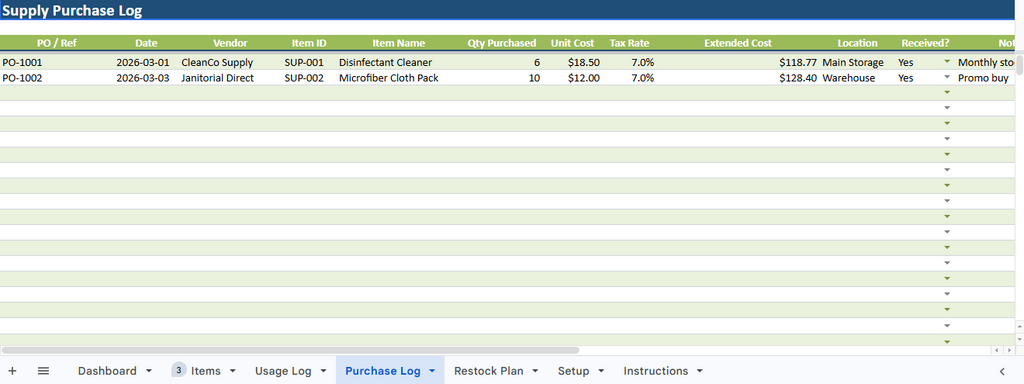Select the Purchase Log sheet tab

pyautogui.click(x=383, y=371)
